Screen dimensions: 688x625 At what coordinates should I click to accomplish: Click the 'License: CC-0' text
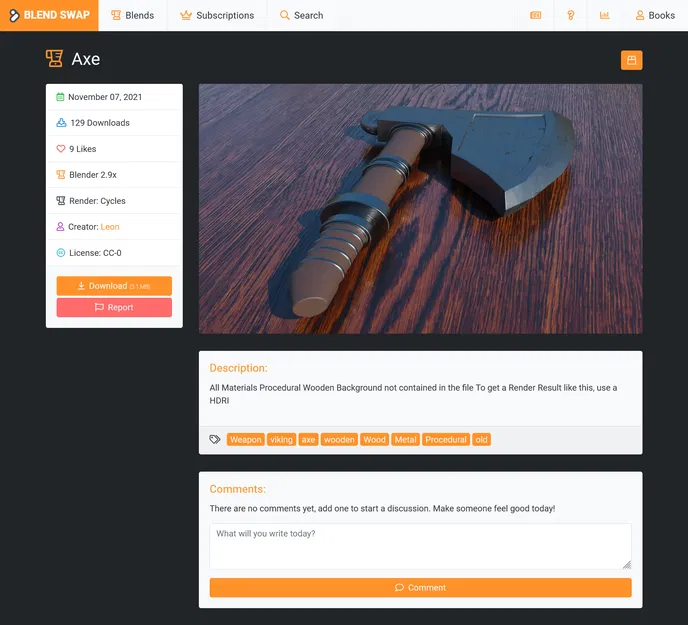pos(95,253)
